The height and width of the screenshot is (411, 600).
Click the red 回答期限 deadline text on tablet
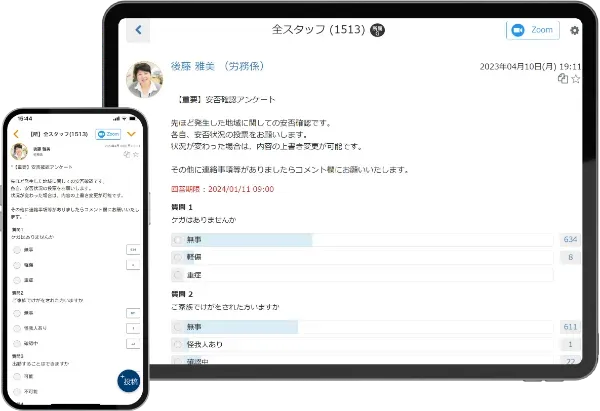coord(222,189)
